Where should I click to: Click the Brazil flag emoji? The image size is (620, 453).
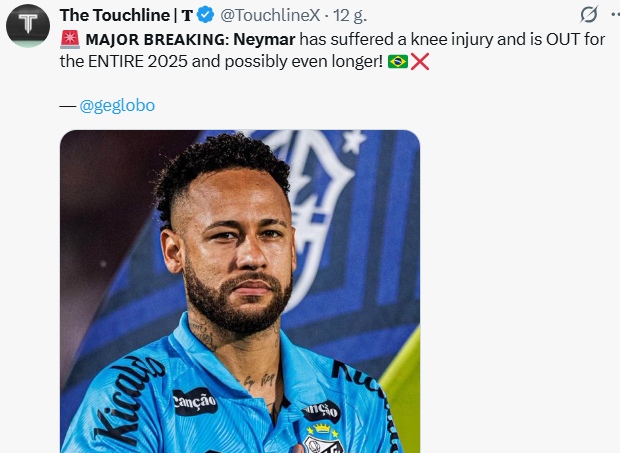[x=397, y=61]
